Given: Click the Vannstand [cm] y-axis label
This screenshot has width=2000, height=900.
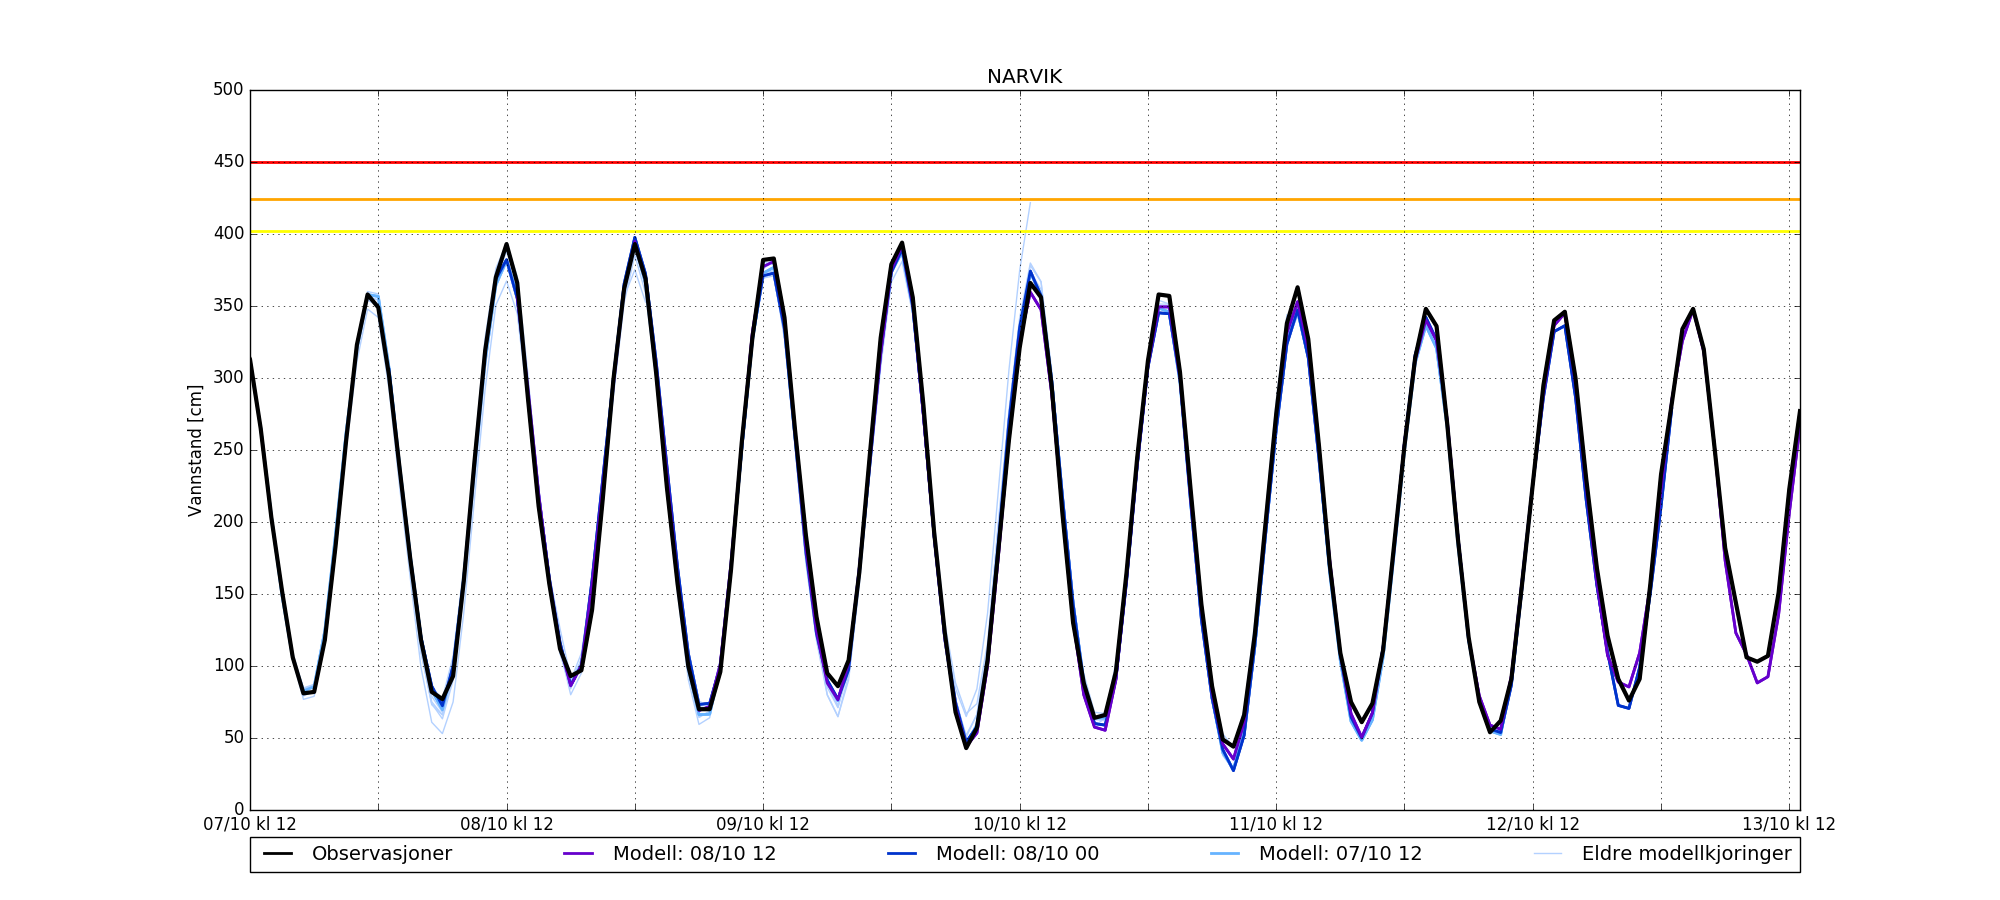Looking at the screenshot, I should (195, 451).
